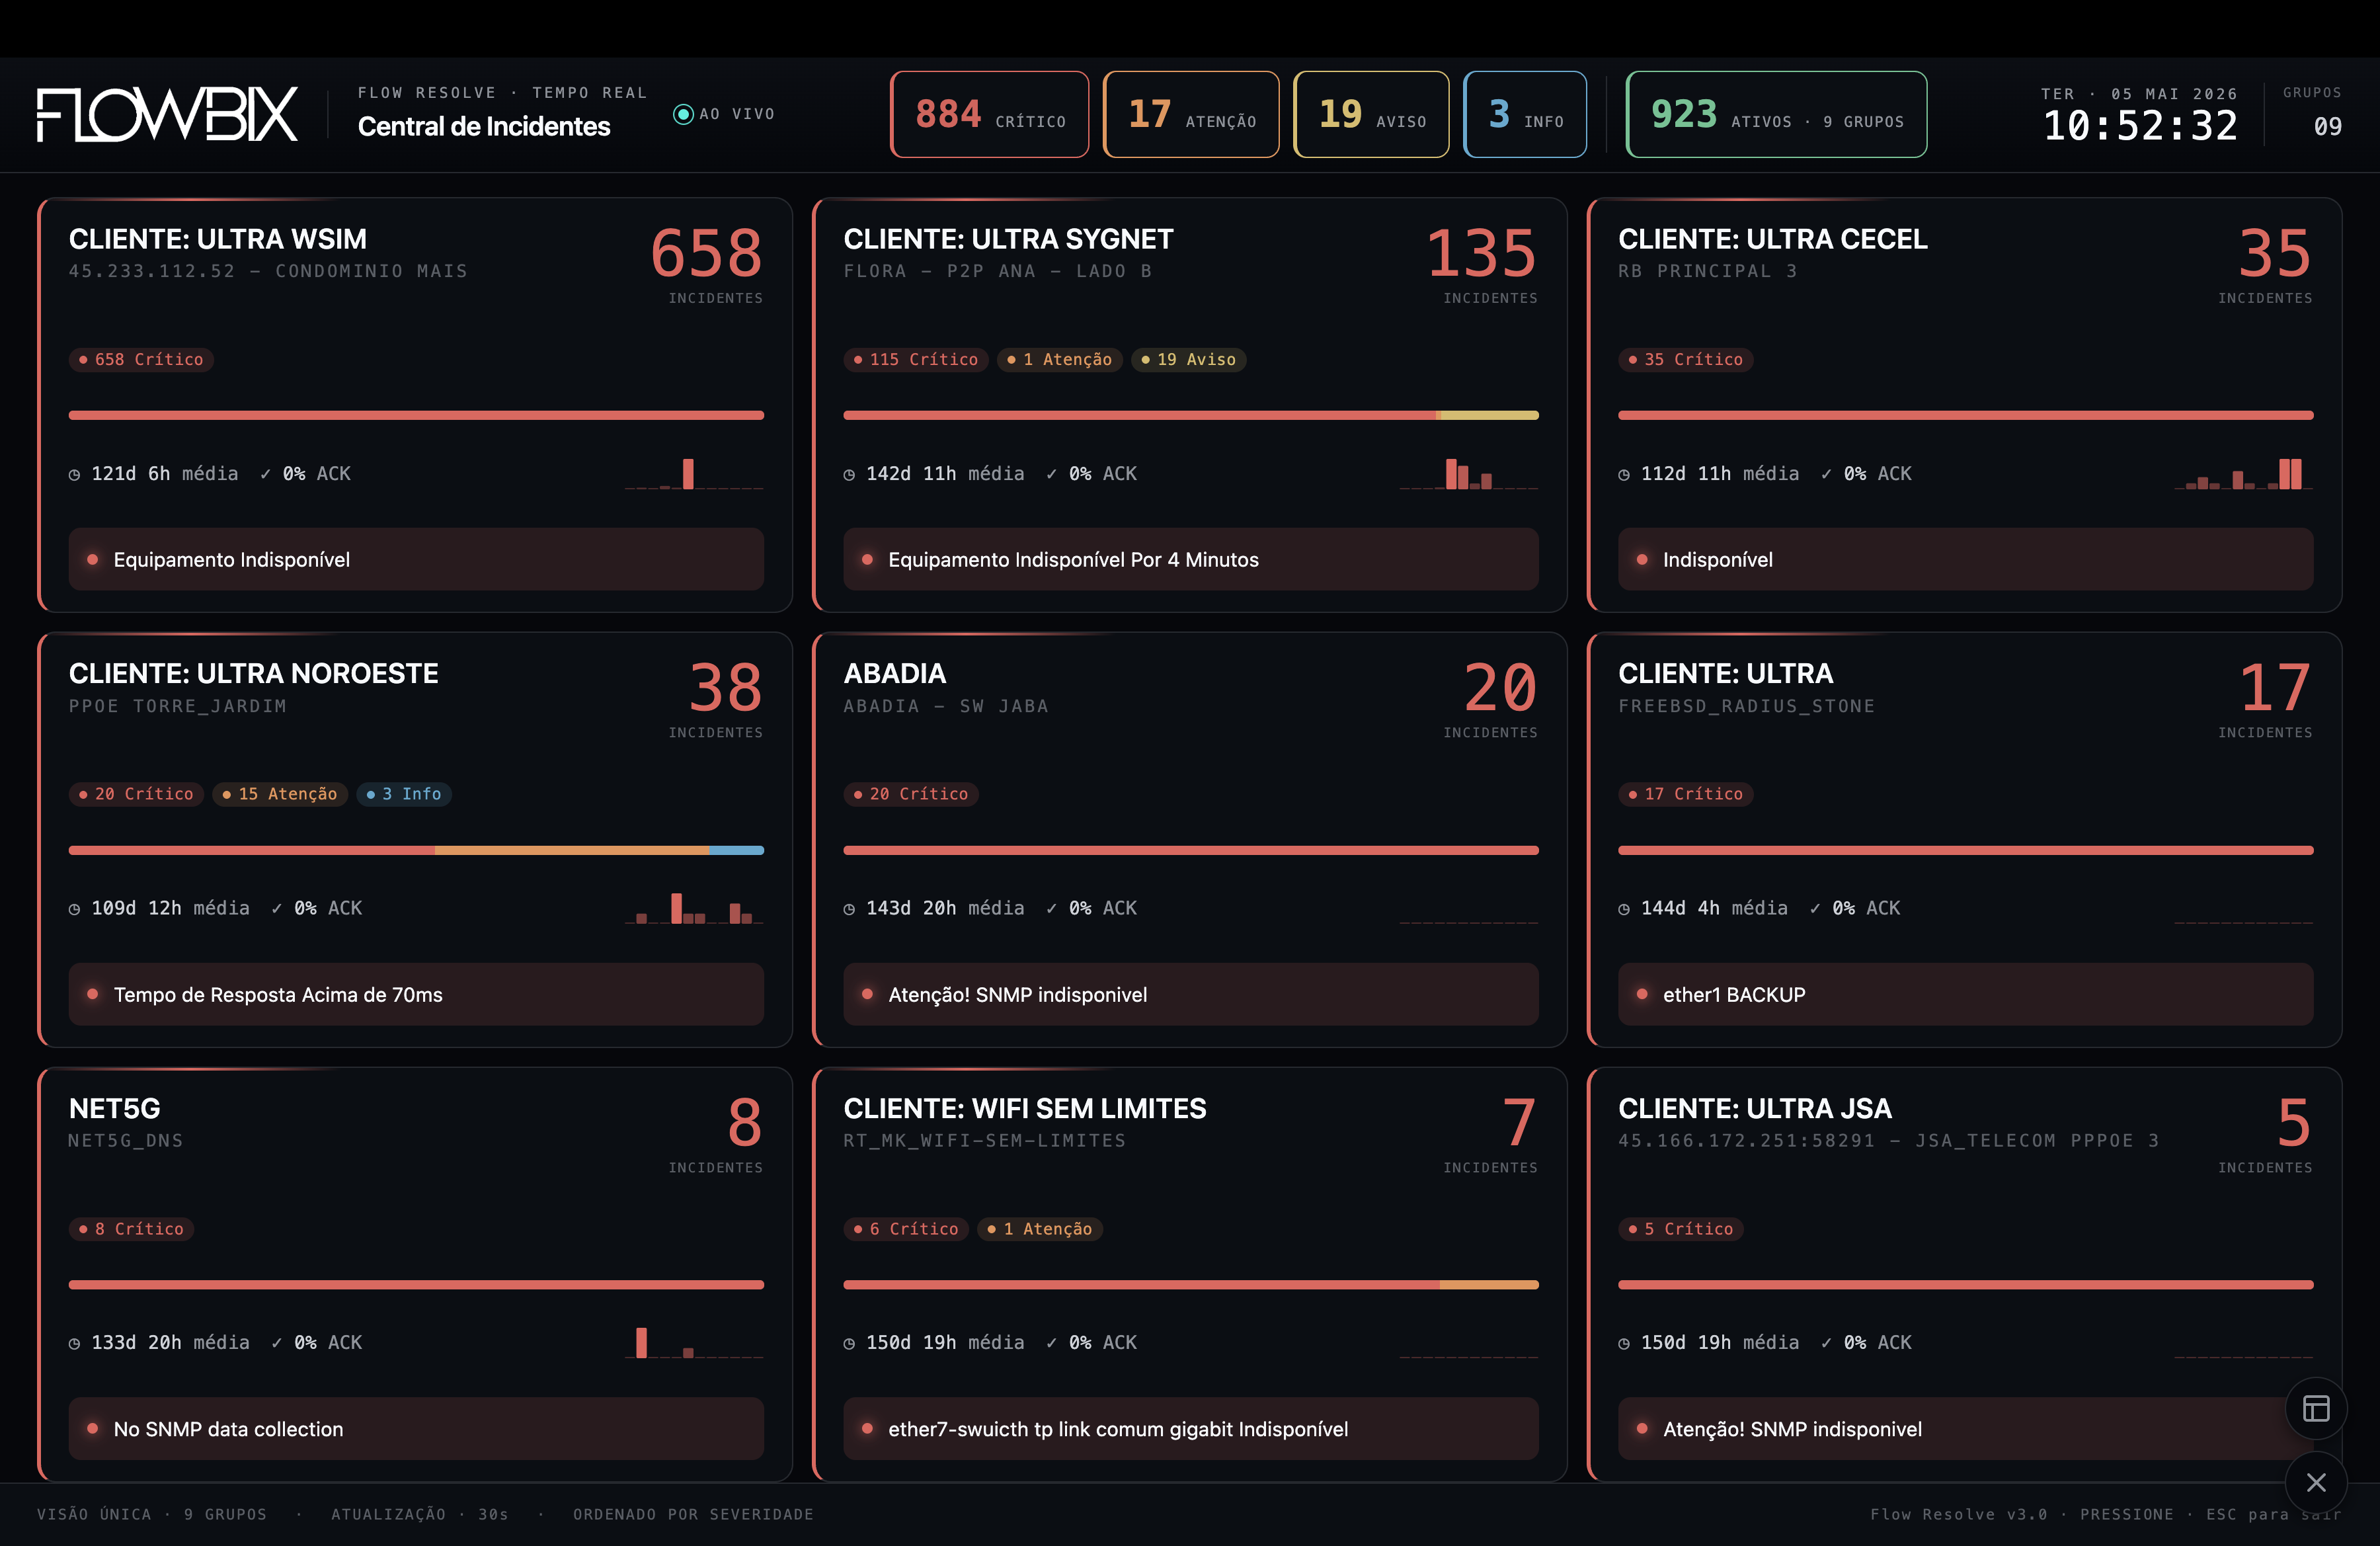
Task: Open the CLIENTE: ULTRA NOROESTE card title
Action: [x=254, y=673]
